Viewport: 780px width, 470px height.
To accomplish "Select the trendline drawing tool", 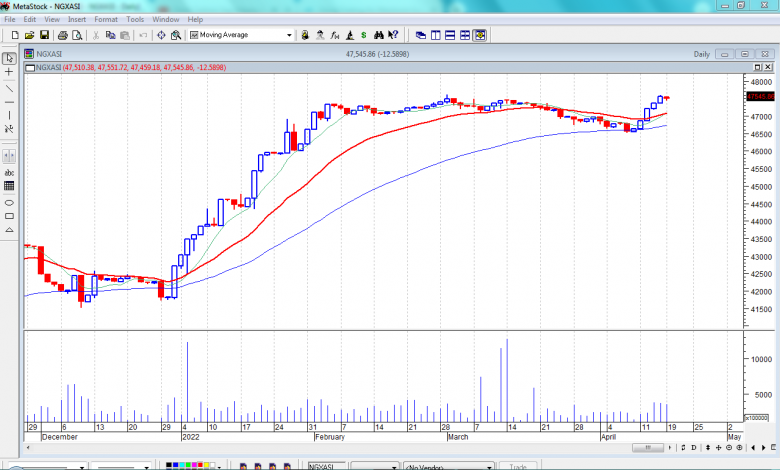I will 9,87.
